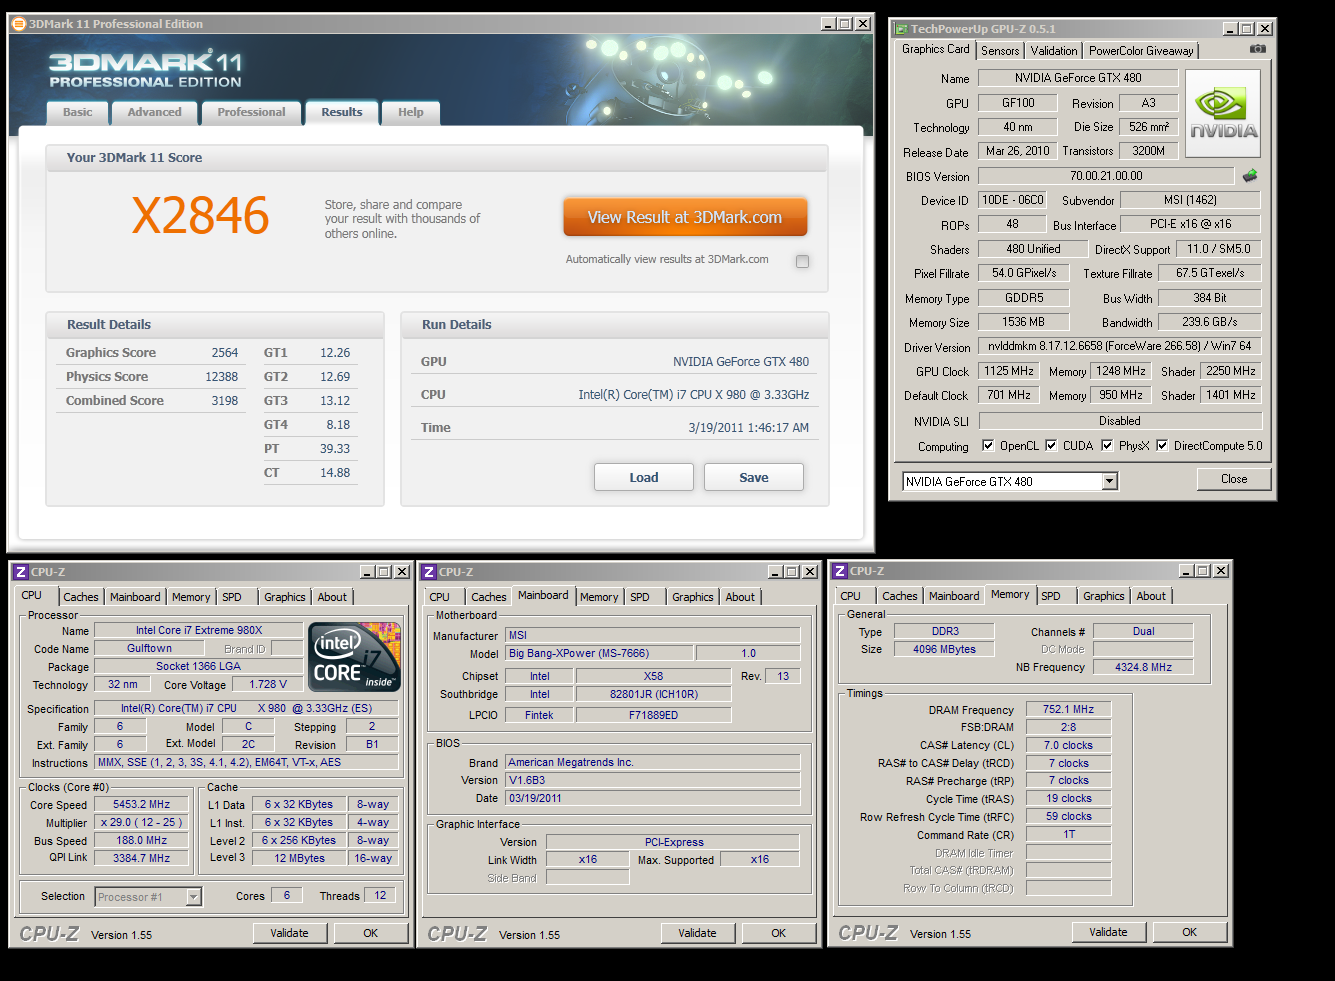Click Validate in the CPU-Z motherboard window

tap(697, 933)
